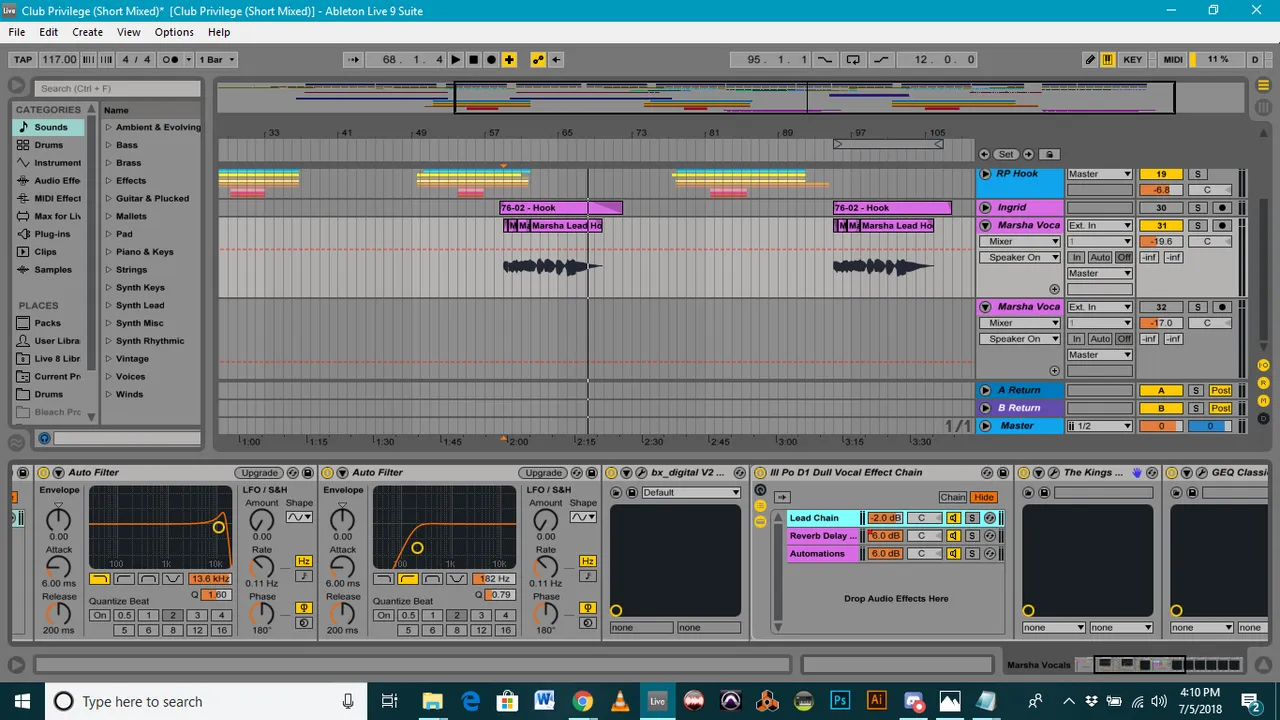Open the quantization 1 Bar dropdown
The image size is (1280, 720).
217,60
